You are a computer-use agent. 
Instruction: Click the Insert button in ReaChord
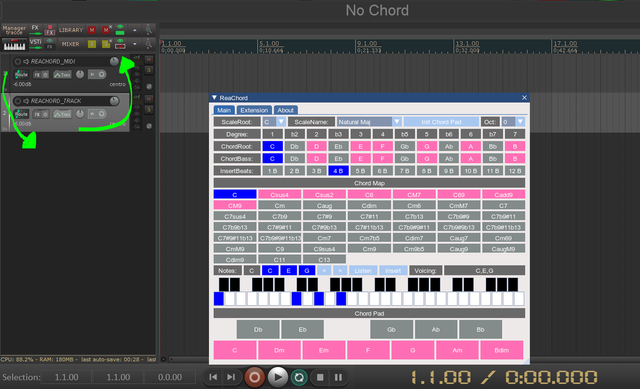[x=393, y=271]
